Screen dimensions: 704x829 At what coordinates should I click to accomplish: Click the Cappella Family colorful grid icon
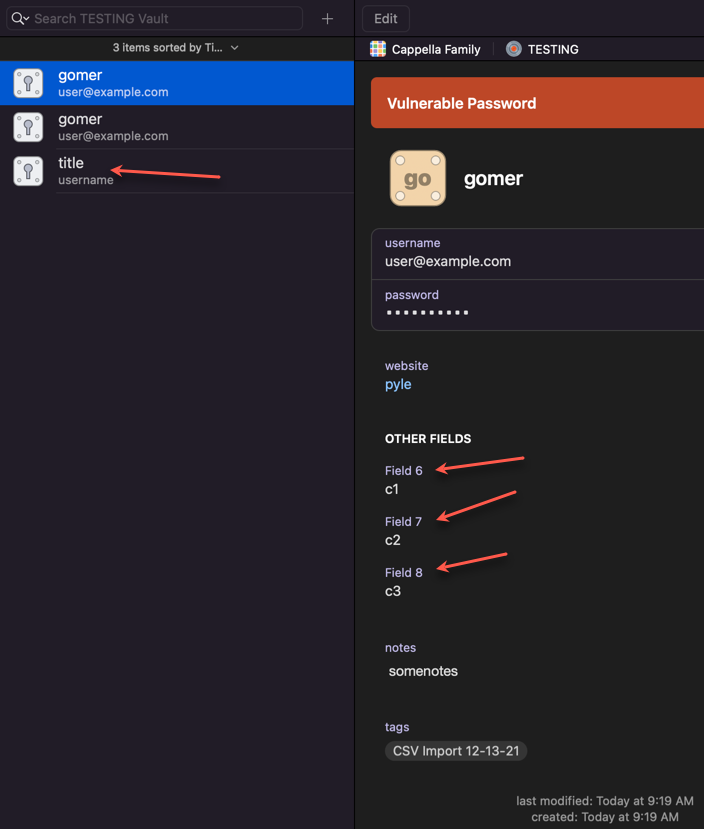click(378, 49)
